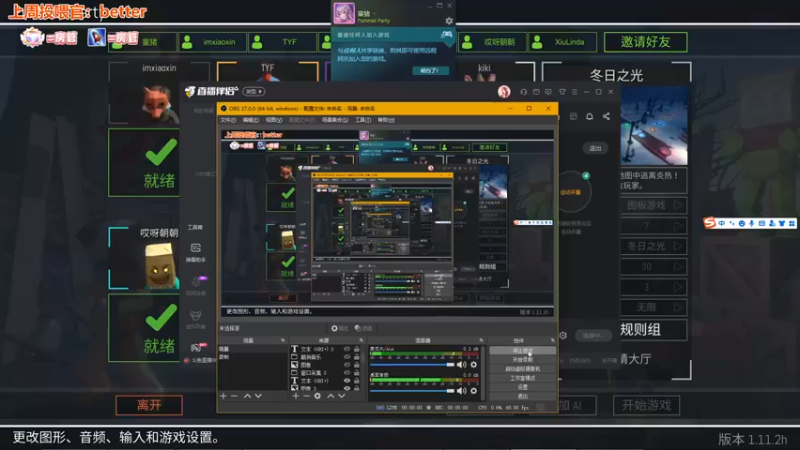
Task: Click the hamburger menu icon in 直播伴侣
Action: point(574,92)
